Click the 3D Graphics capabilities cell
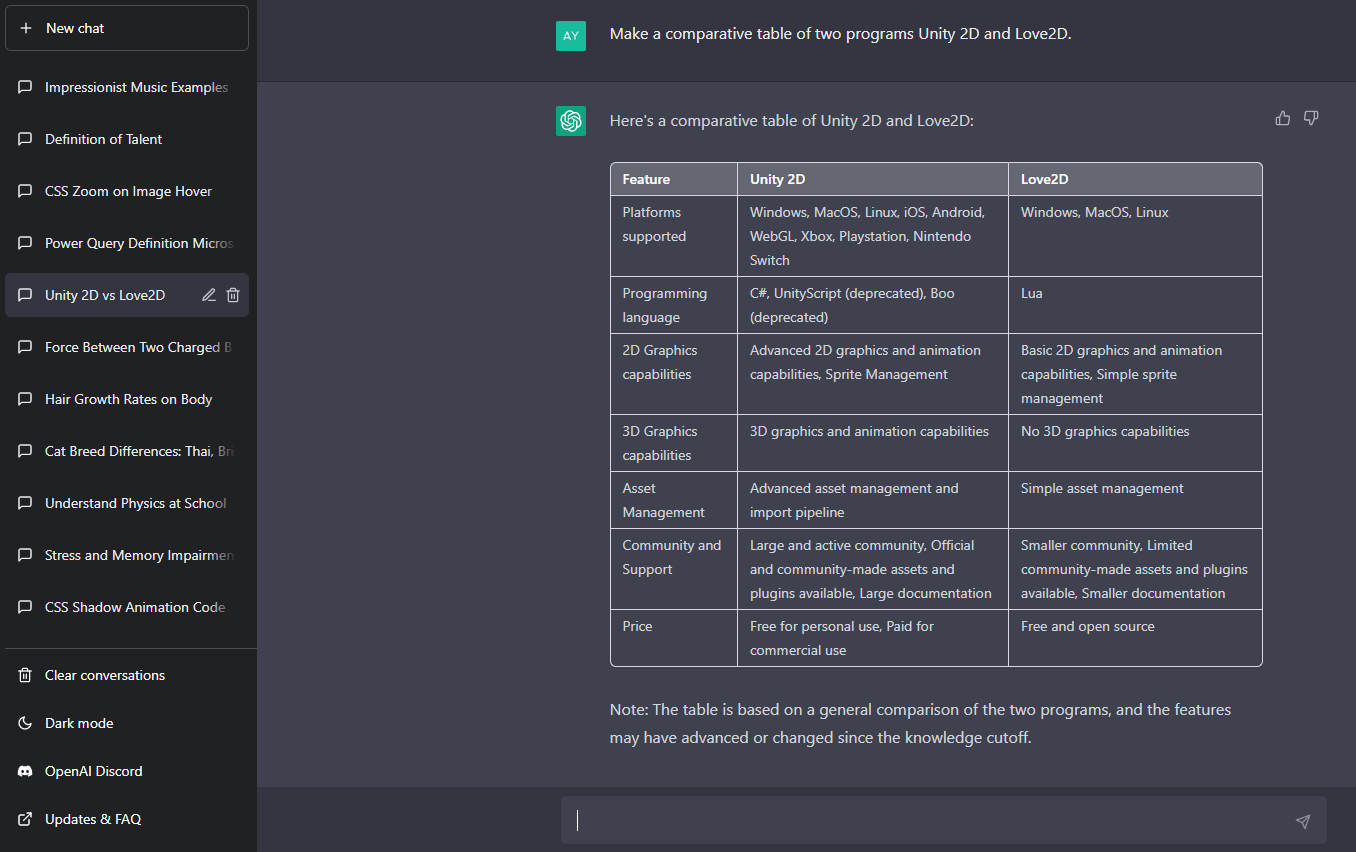The width and height of the screenshot is (1356, 852). coord(674,443)
